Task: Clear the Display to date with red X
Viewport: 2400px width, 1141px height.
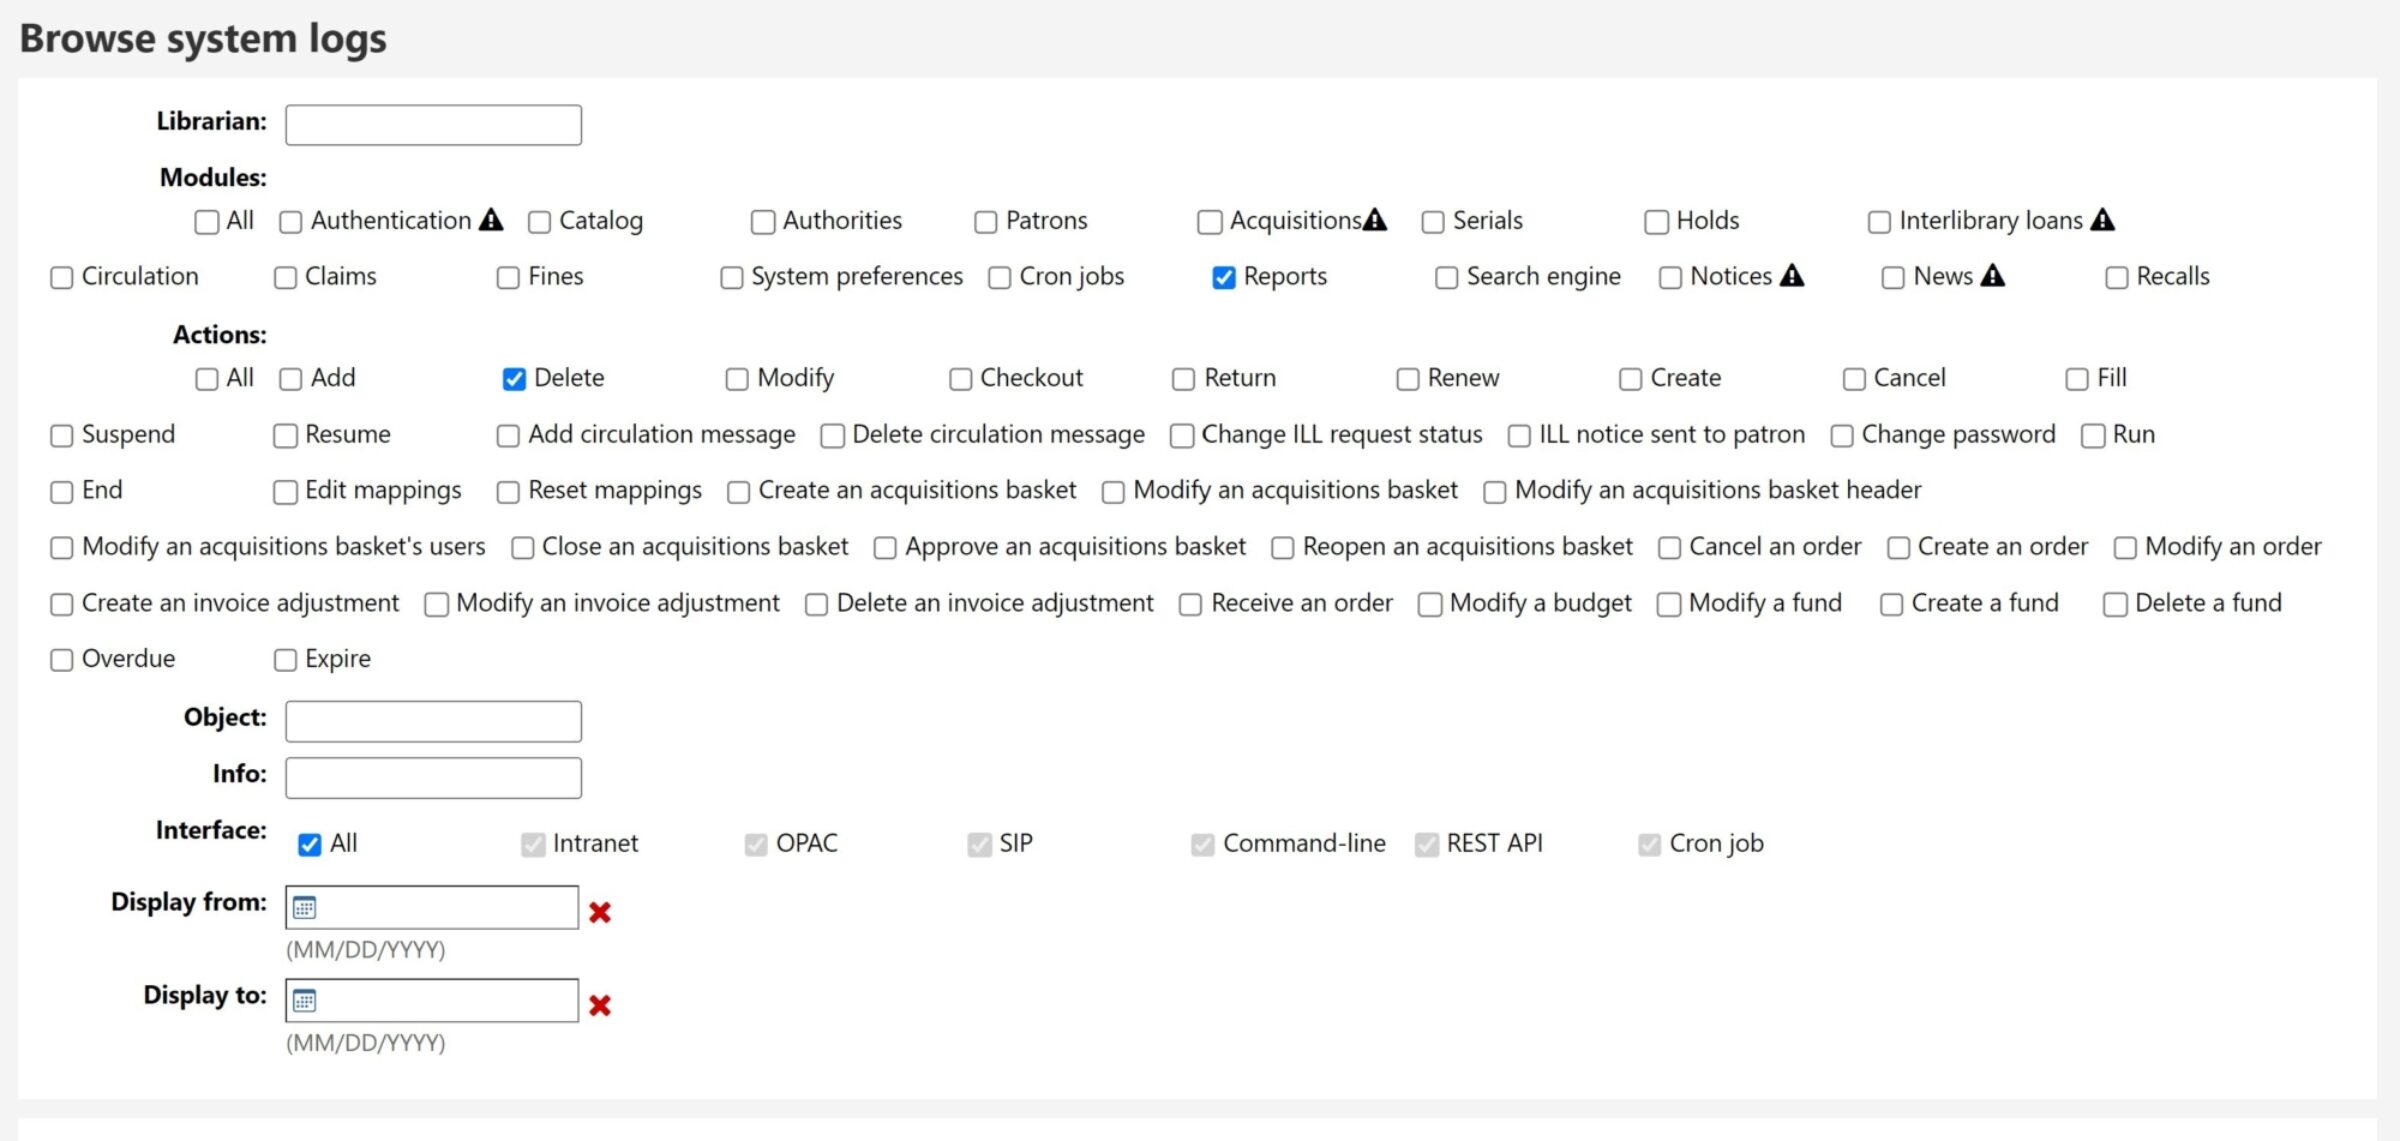Action: pyautogui.click(x=600, y=1005)
